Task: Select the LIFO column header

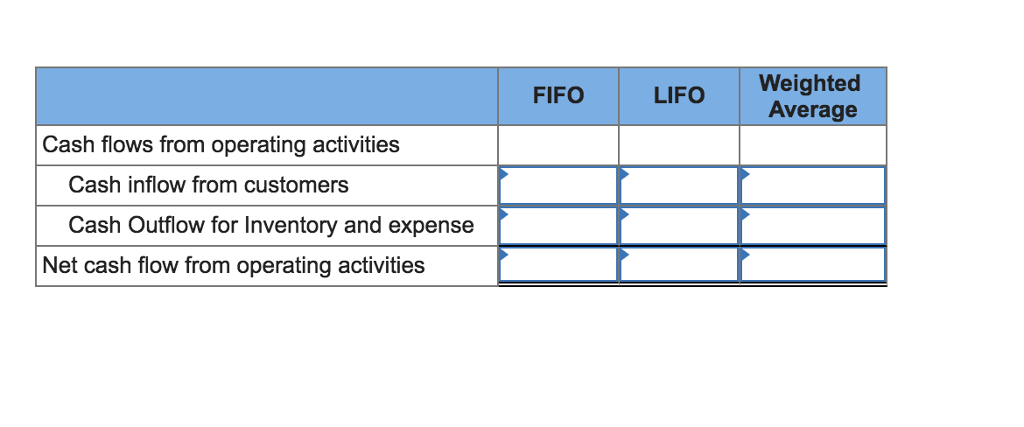Action: 679,96
